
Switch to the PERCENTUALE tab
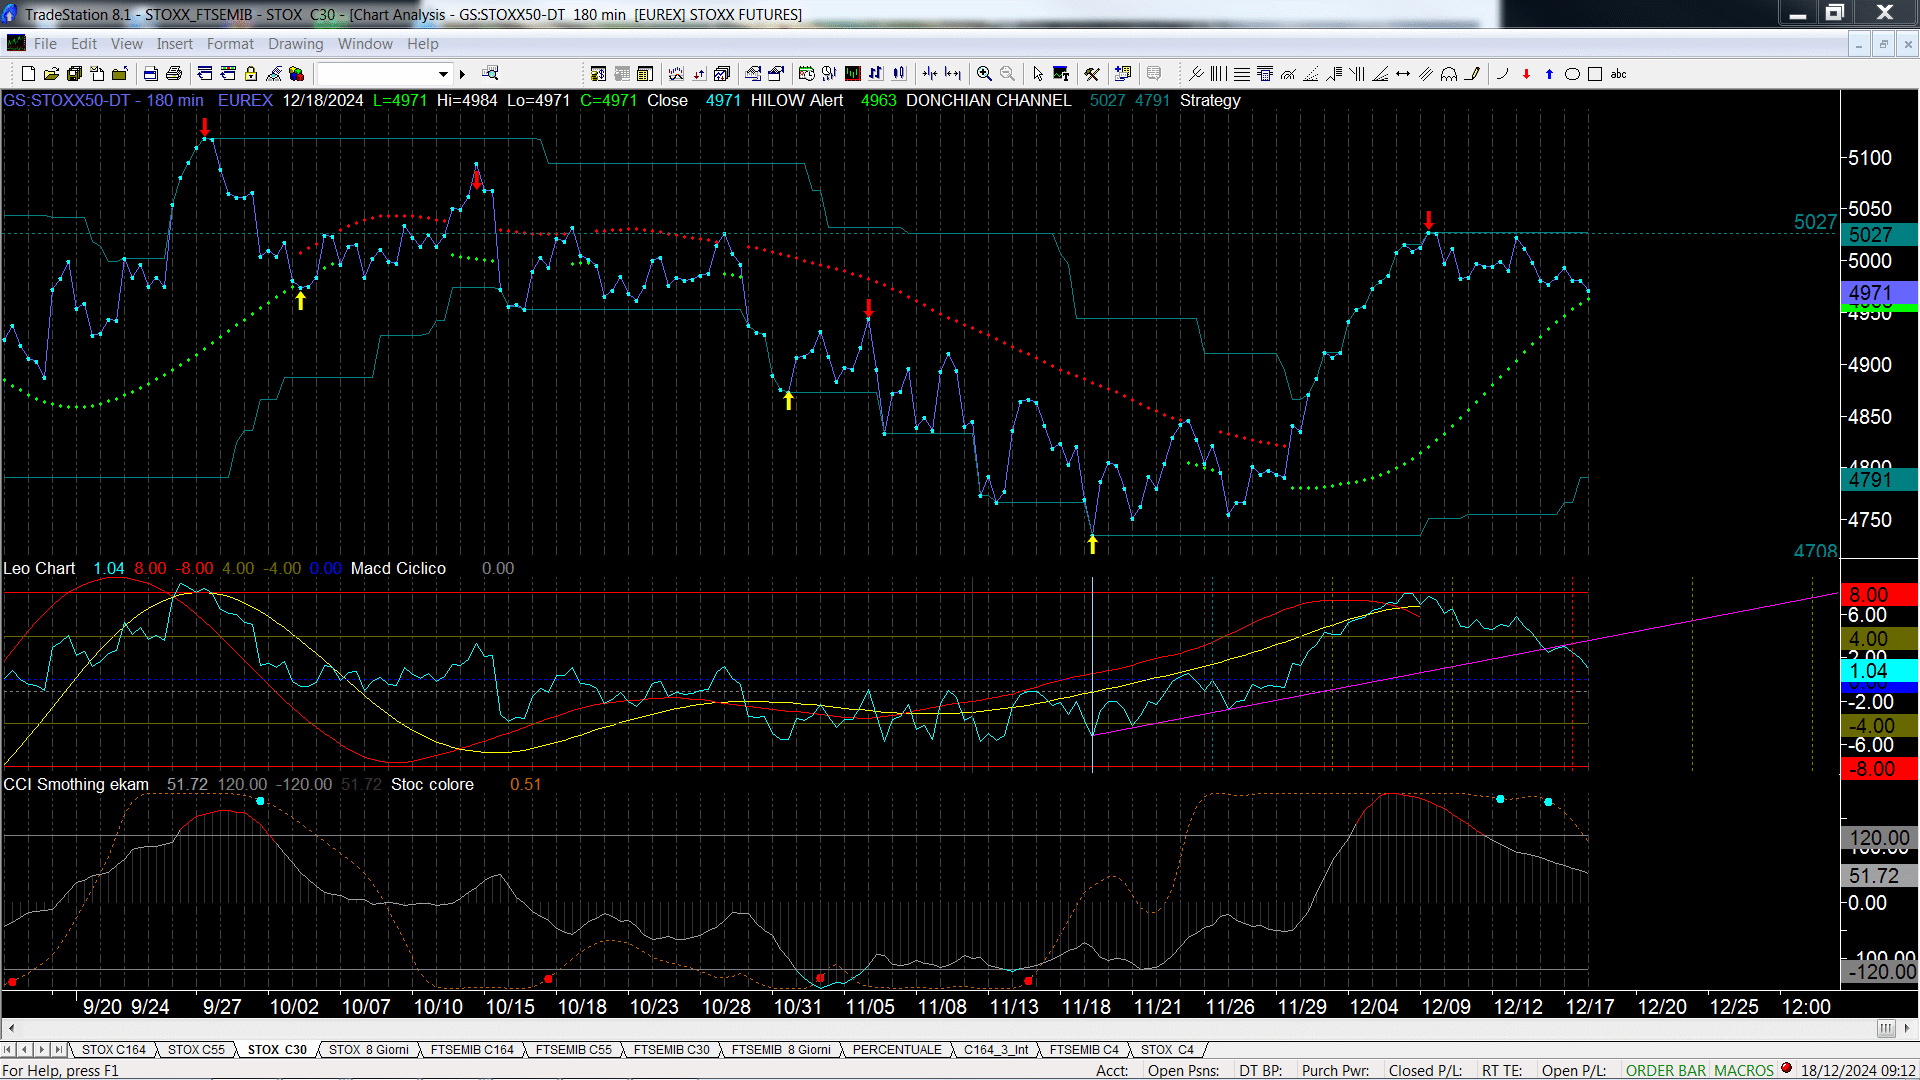point(897,1050)
